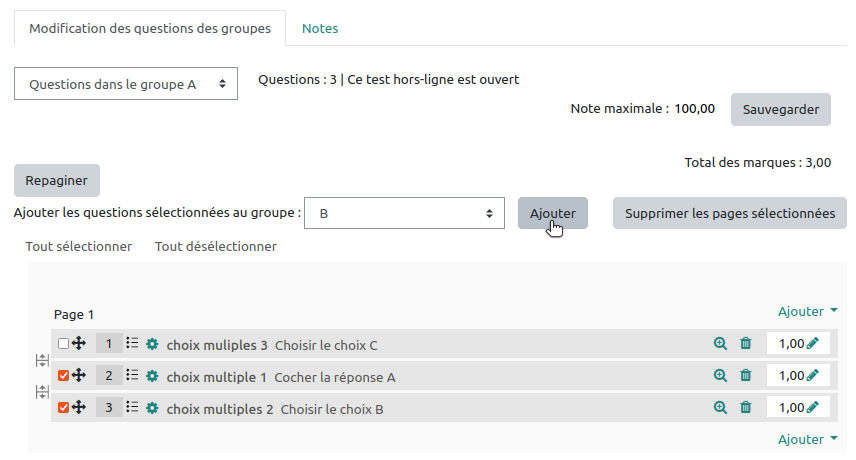856x460 pixels.
Task: Edit the mark of choix muliples 3
Action: (x=812, y=344)
